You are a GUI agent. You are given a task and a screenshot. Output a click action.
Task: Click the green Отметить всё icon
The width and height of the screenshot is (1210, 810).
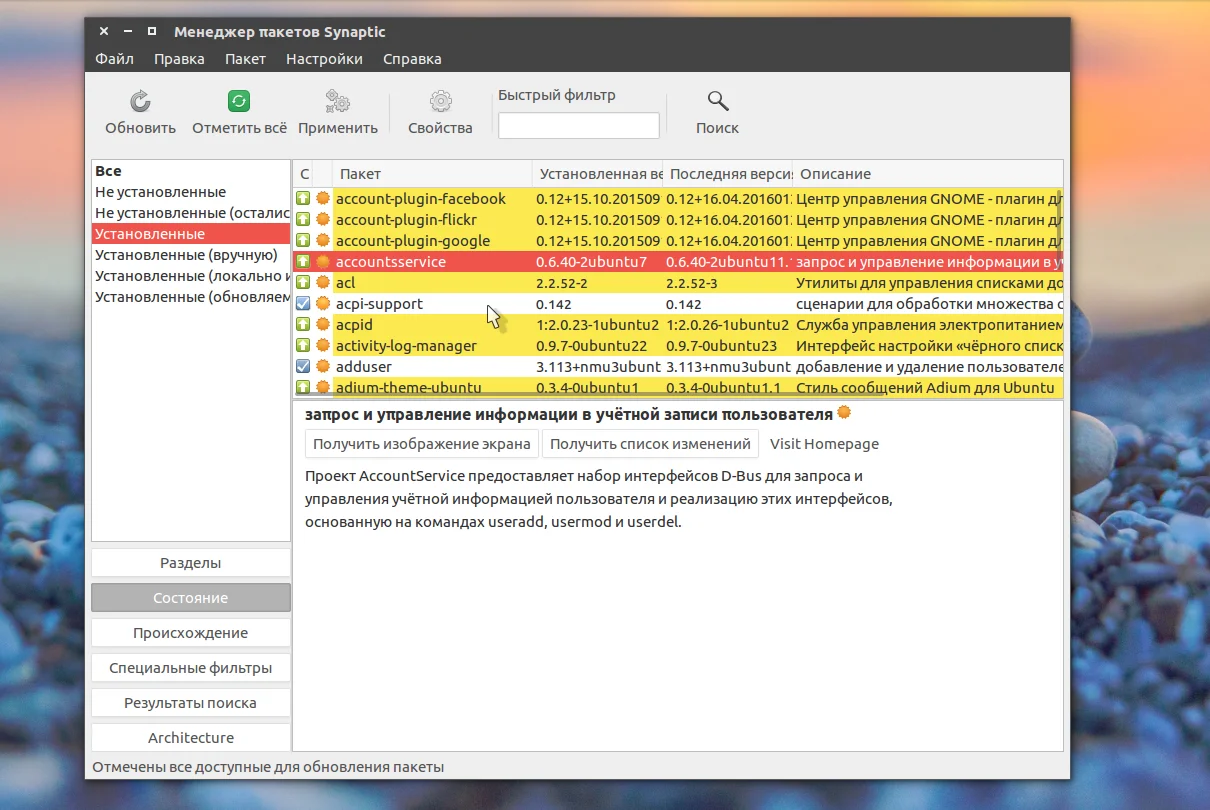pos(239,101)
